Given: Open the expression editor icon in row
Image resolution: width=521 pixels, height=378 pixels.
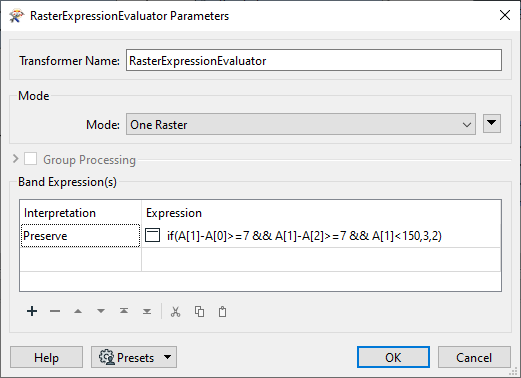Looking at the screenshot, I should pos(153,235).
